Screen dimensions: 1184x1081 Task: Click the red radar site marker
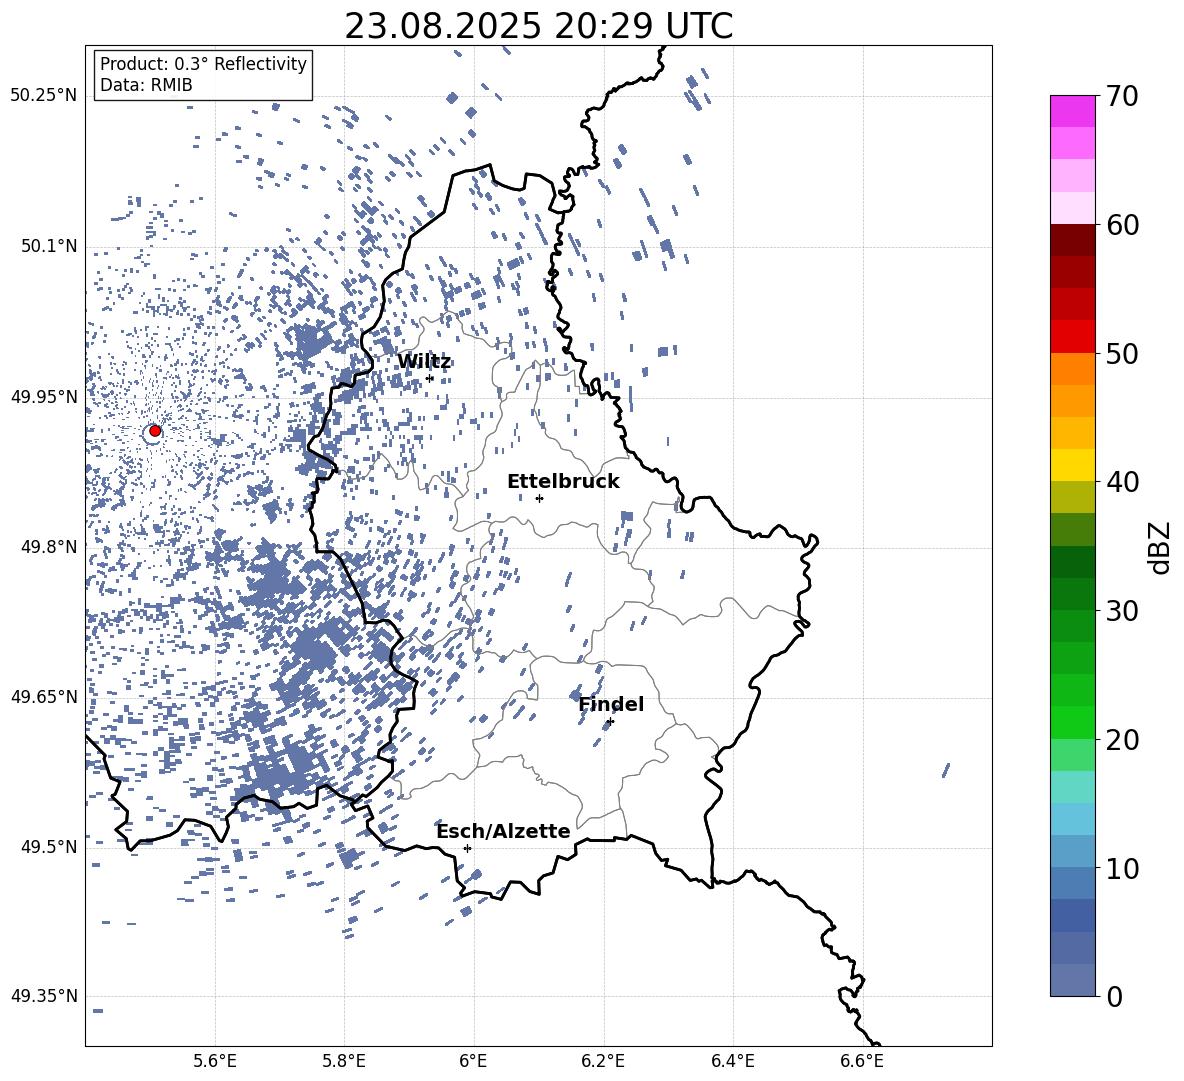pos(155,430)
